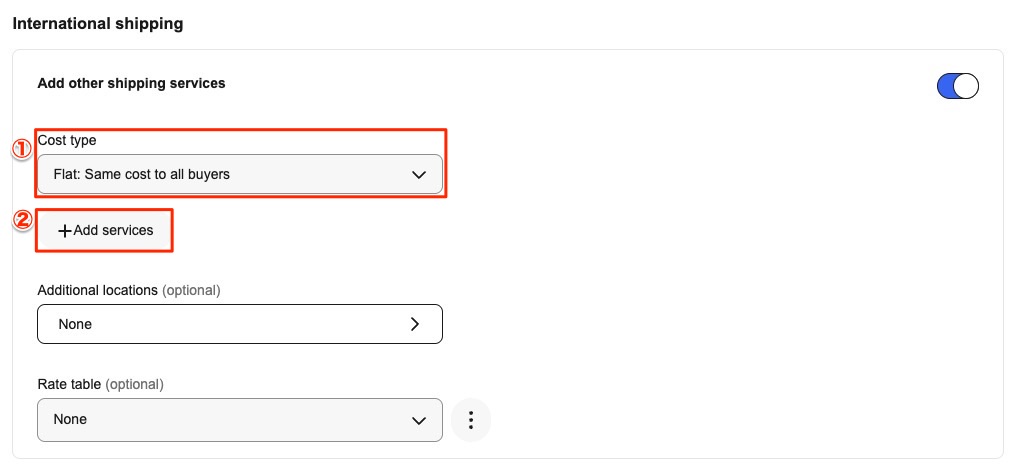
Task: Click the Add services button
Action: [x=106, y=230]
